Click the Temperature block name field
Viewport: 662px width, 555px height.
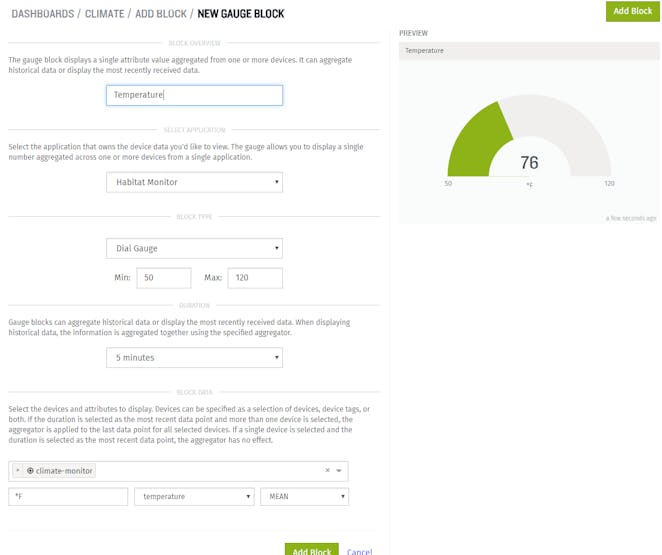point(194,95)
